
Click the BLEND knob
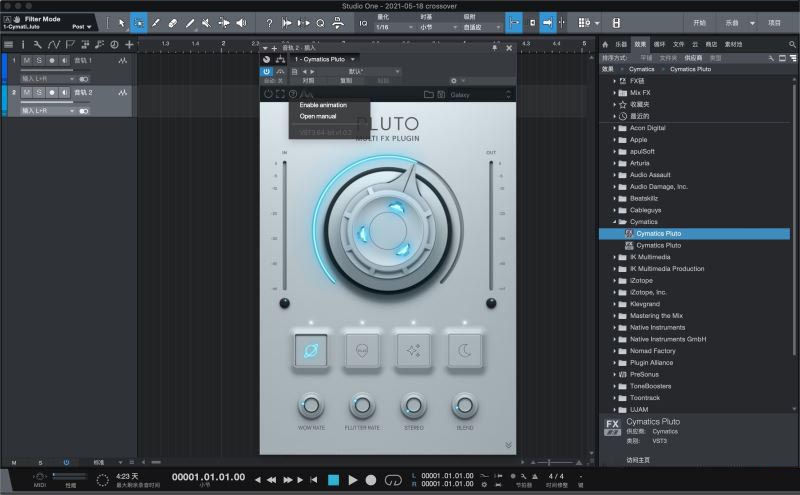464,406
